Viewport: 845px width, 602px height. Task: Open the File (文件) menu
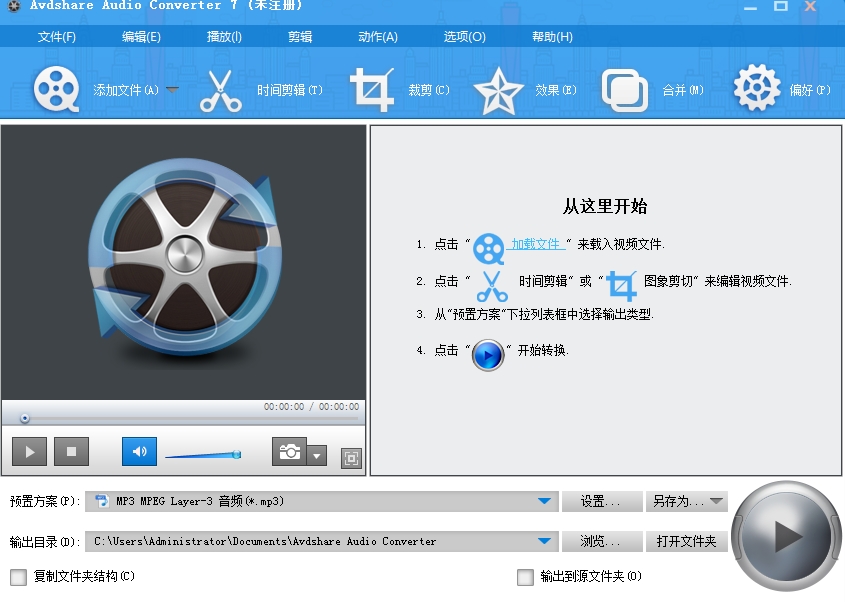(57, 37)
